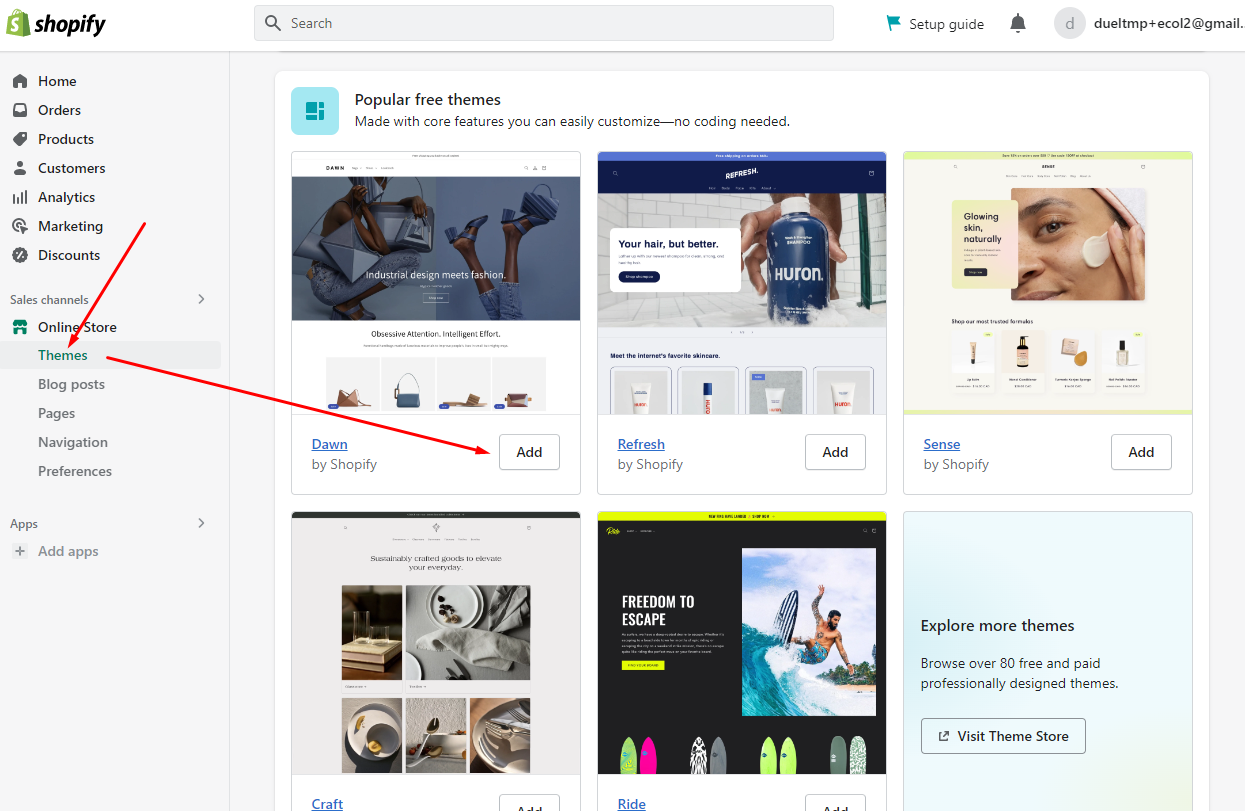Open the Ride theme preview thumbnail
1245x811 pixels.
[742, 643]
